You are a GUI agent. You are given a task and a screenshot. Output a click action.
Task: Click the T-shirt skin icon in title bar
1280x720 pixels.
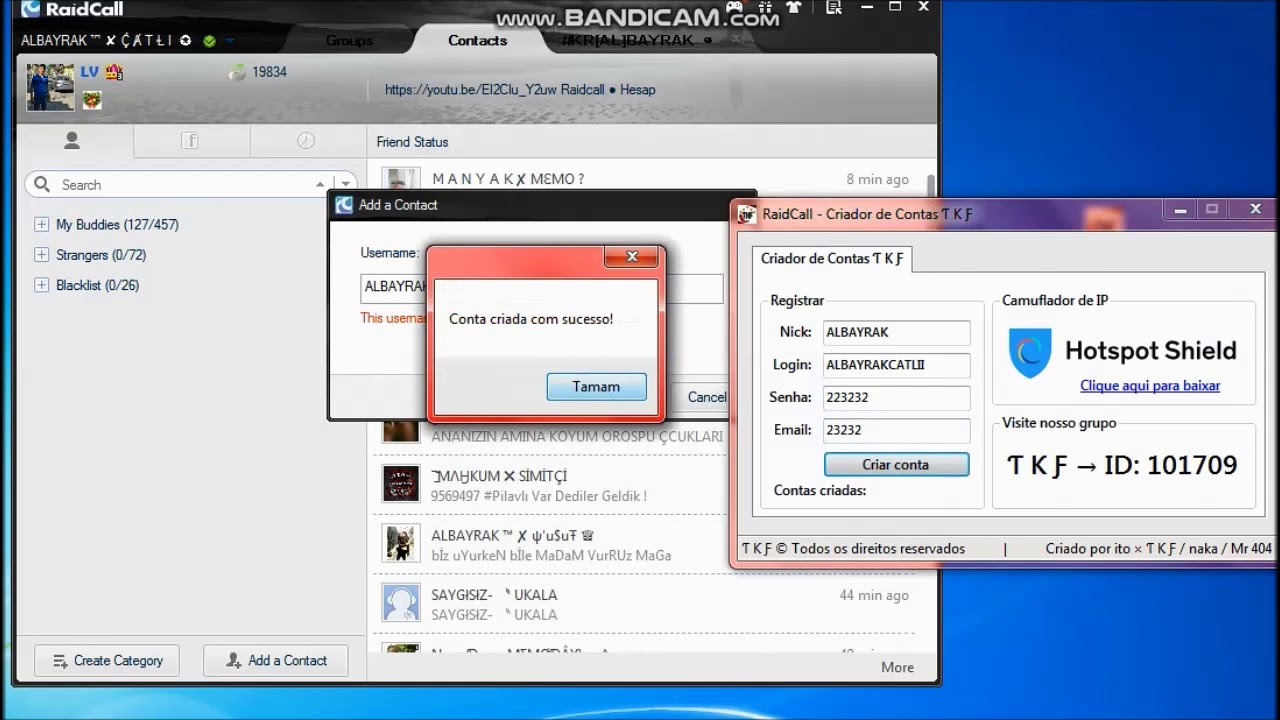[795, 7]
